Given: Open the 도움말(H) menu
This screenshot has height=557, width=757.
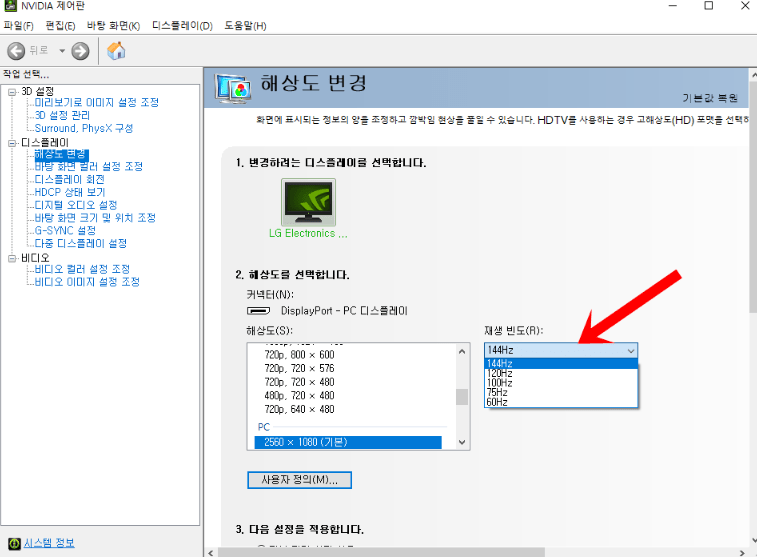Looking at the screenshot, I should click(245, 26).
